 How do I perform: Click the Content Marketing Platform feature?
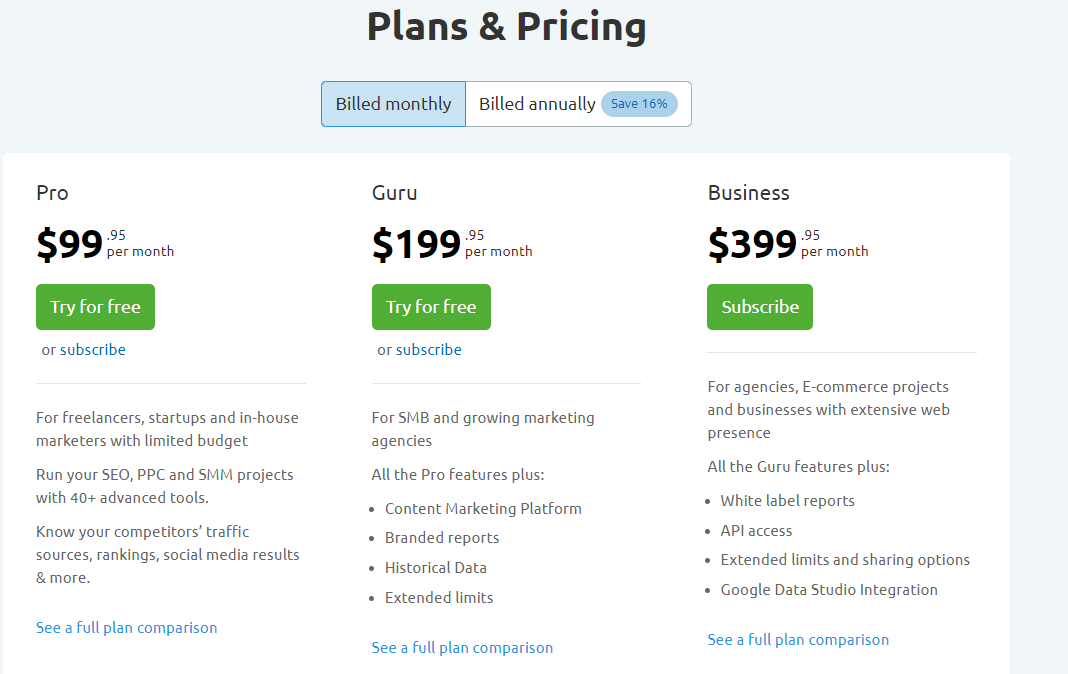coord(483,509)
